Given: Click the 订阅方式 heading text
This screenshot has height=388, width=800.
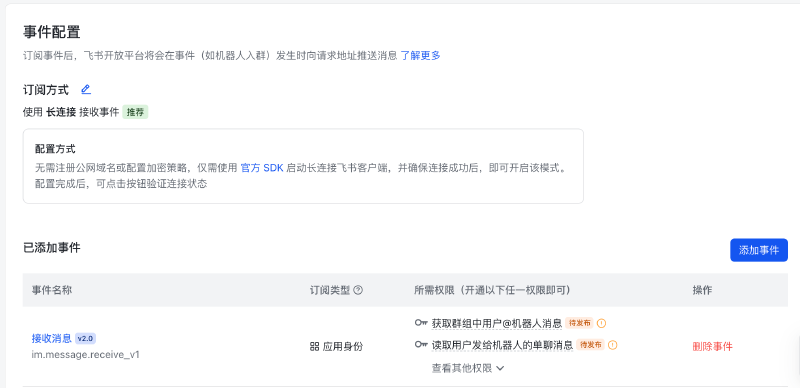Looking at the screenshot, I should (x=45, y=90).
